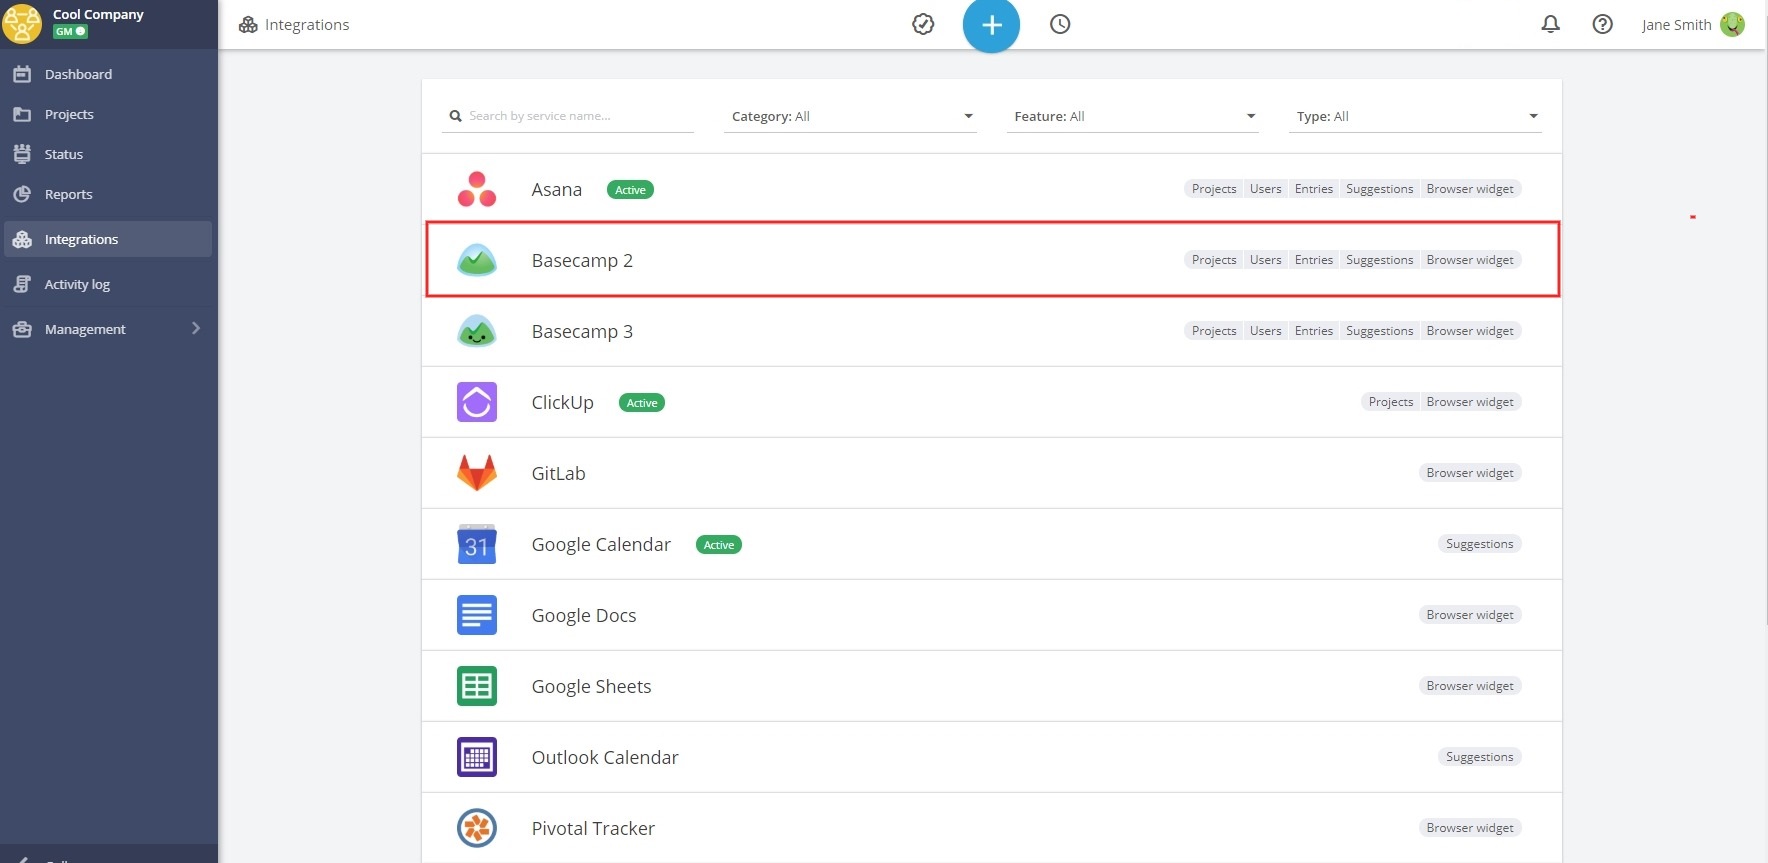Open the Basecamp 3 integration name
Screen dimensions: 1768x863
[582, 332]
